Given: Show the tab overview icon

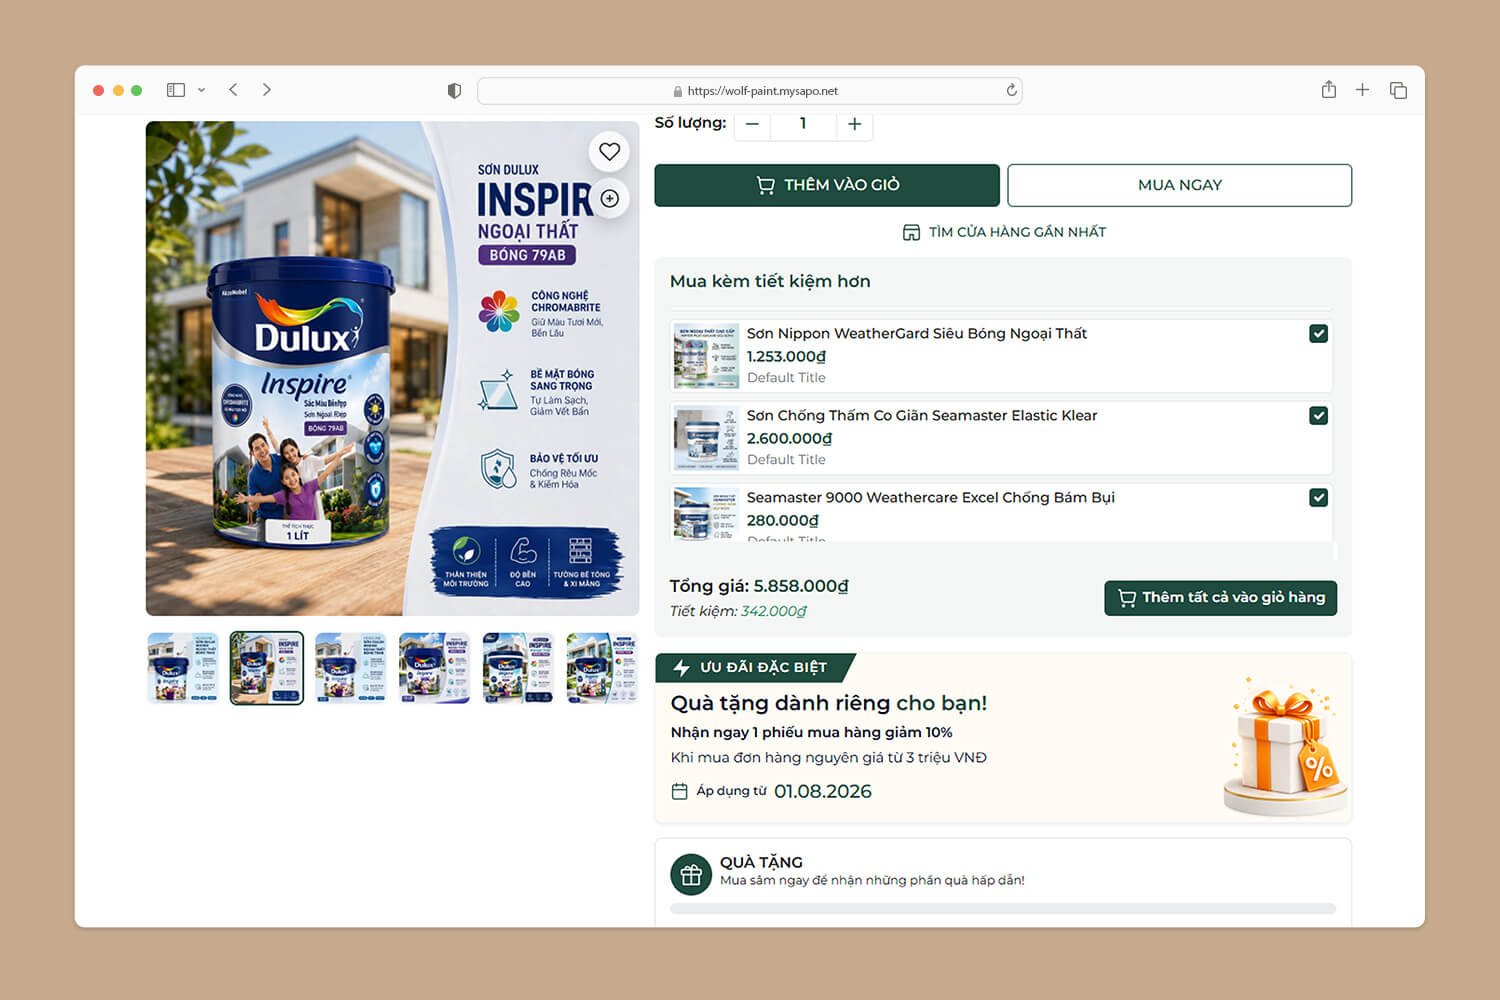Looking at the screenshot, I should coord(1398,90).
